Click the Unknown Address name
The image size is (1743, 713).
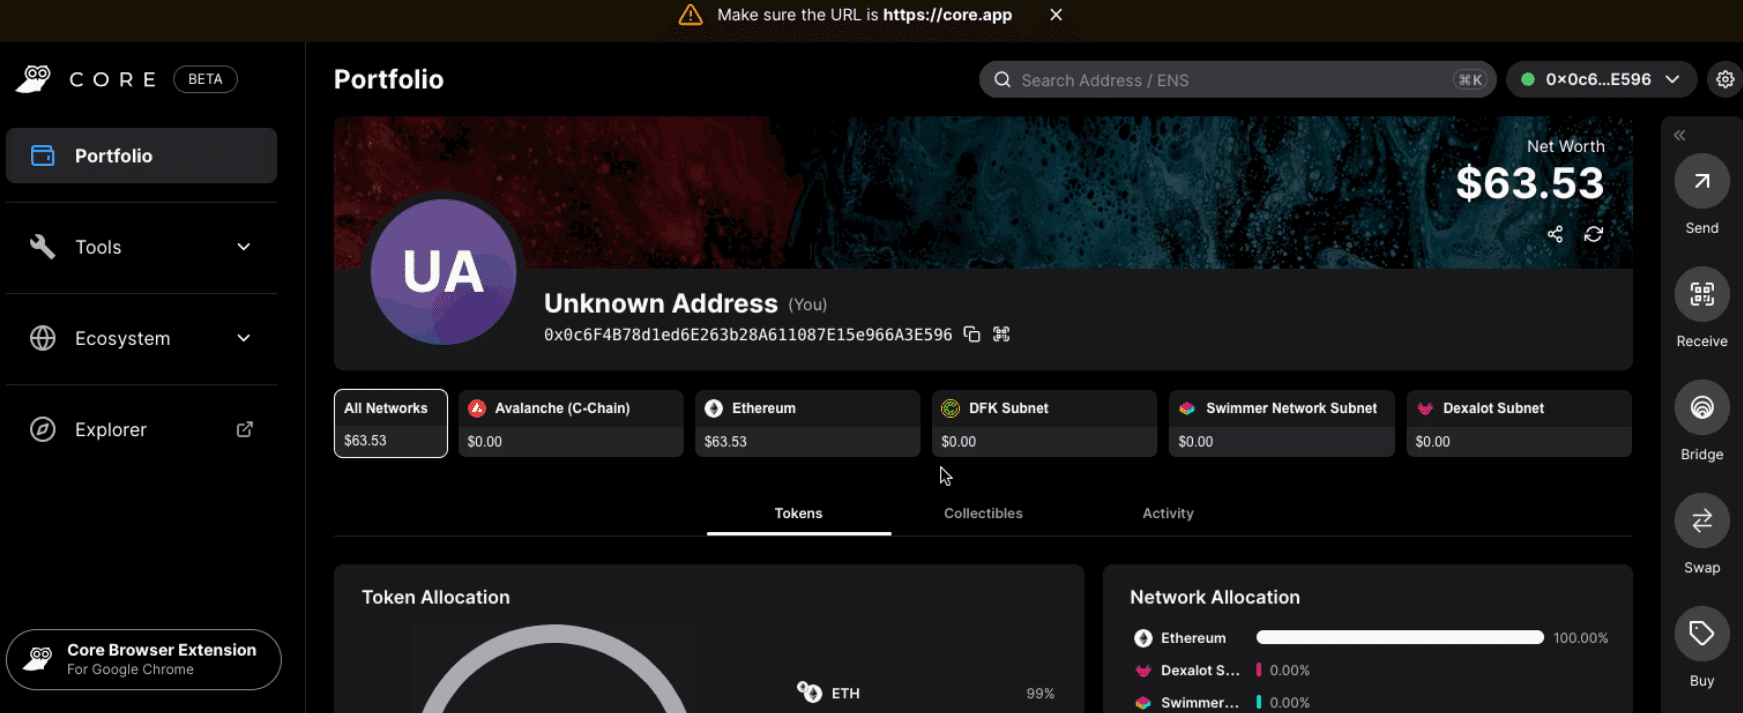[661, 303]
